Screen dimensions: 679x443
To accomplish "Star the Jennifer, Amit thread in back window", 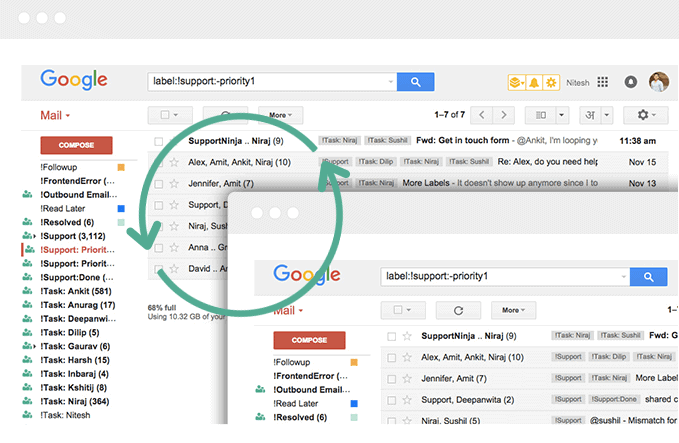I will 174,184.
